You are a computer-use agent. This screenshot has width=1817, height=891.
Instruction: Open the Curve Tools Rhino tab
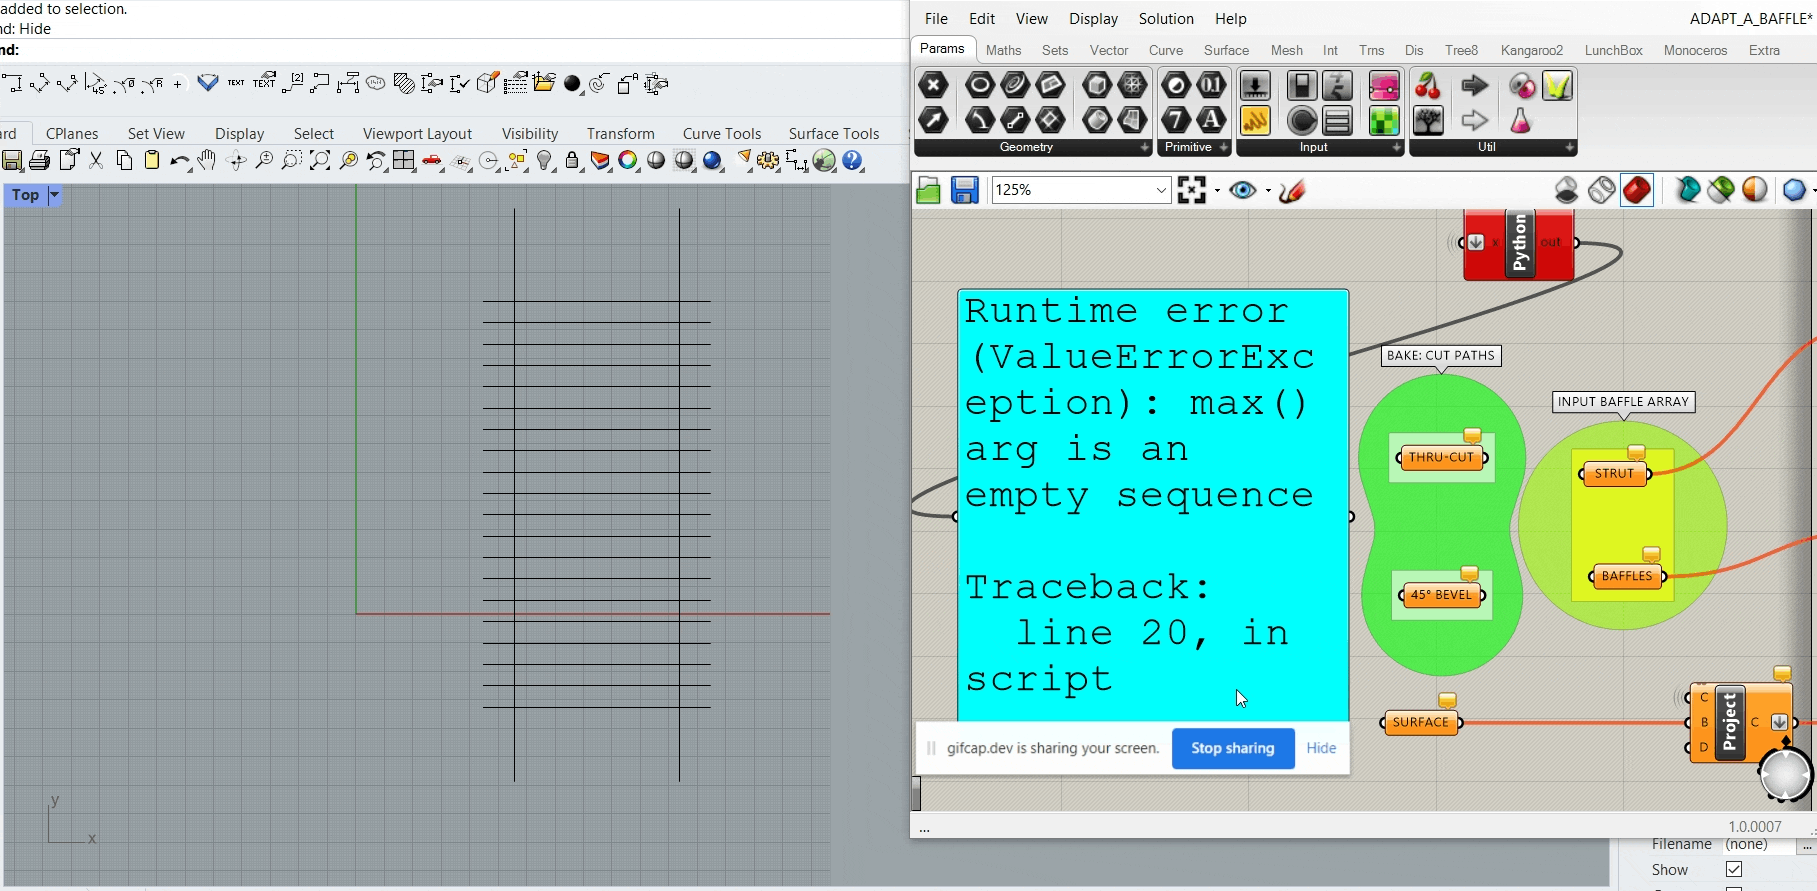coord(722,134)
